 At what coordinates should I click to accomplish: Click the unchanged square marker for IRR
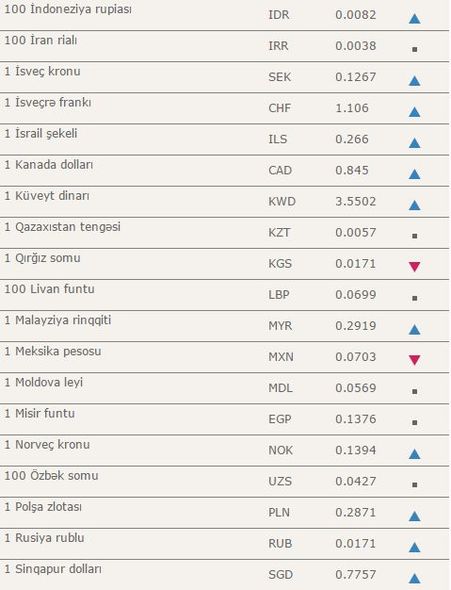click(415, 49)
